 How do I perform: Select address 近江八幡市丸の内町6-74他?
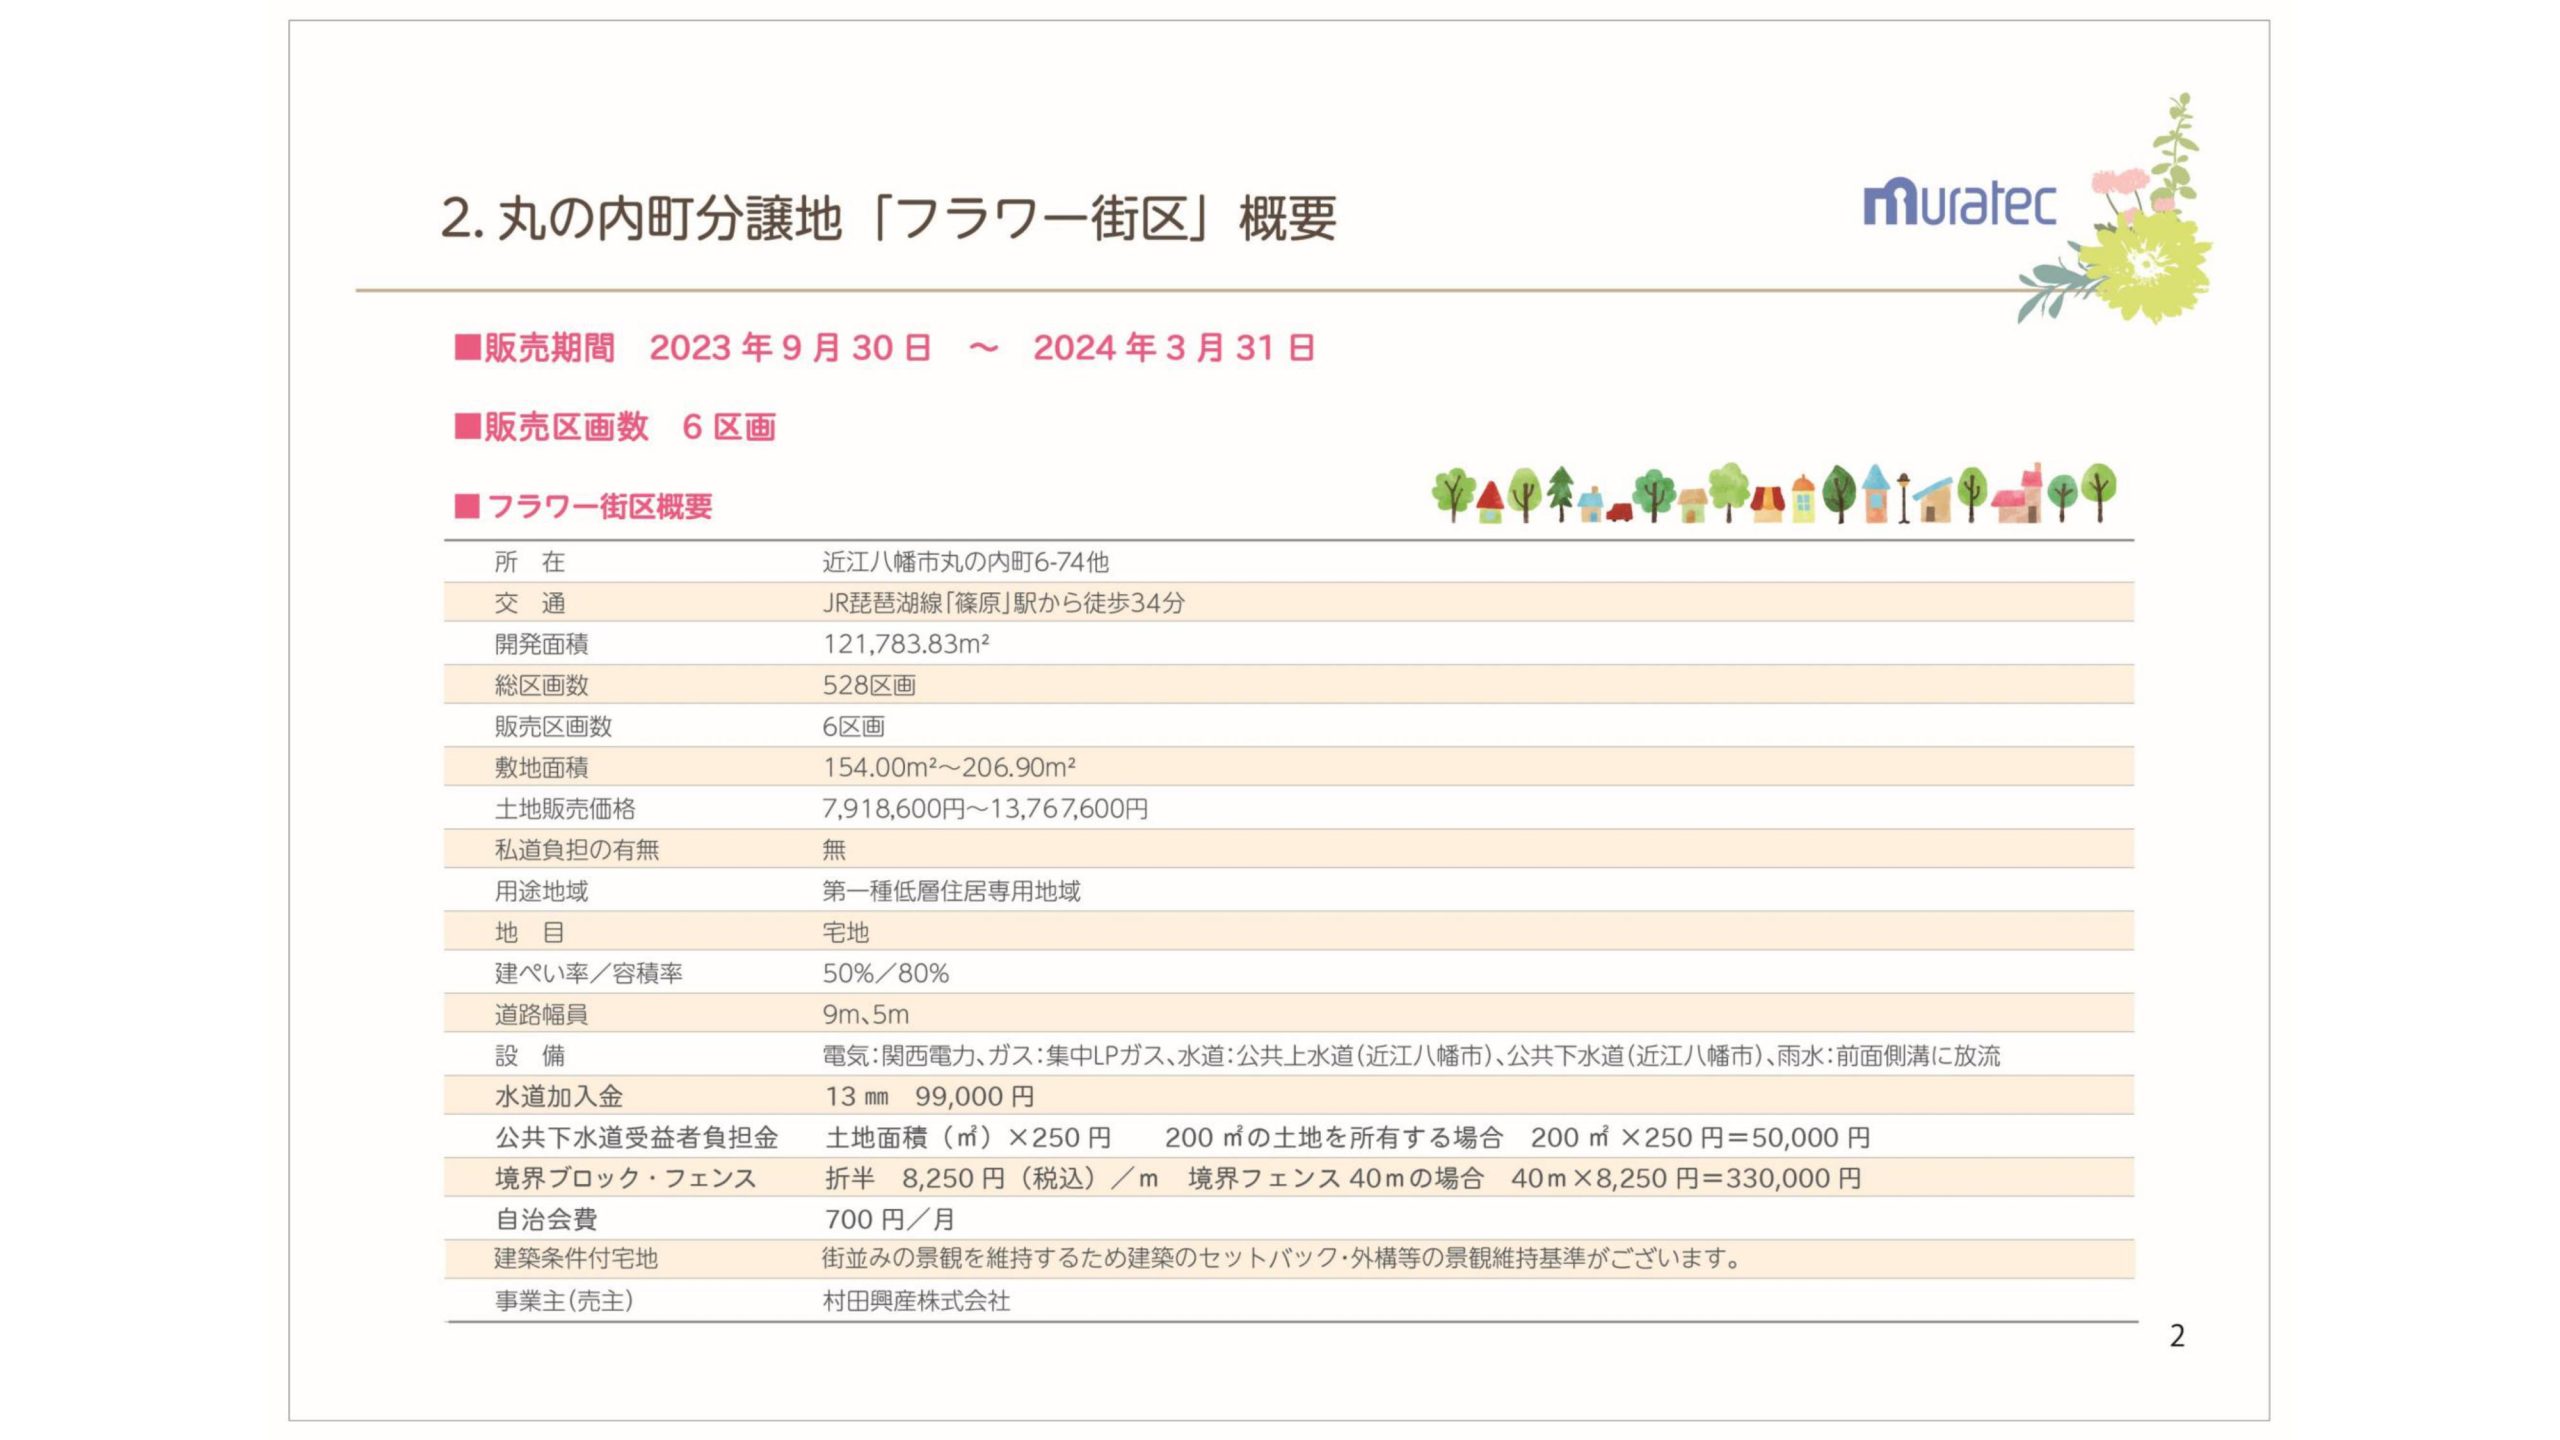pyautogui.click(x=965, y=562)
